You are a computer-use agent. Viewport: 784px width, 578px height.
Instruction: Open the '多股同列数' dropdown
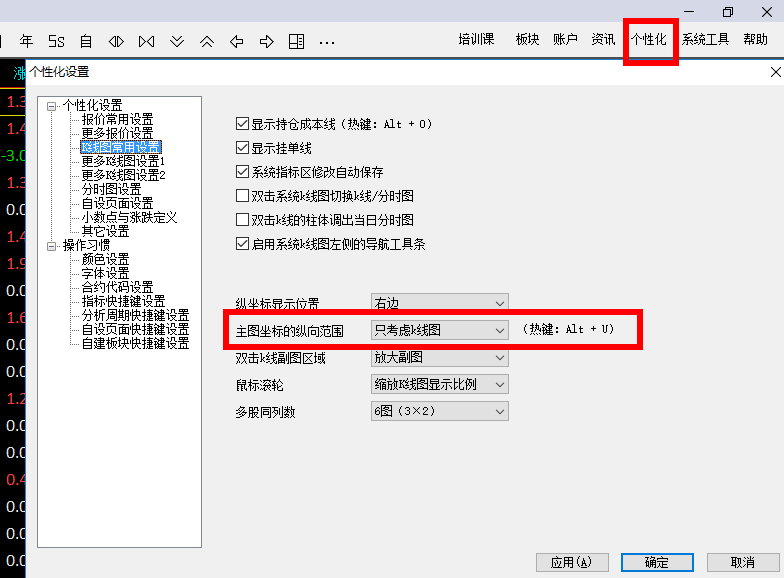pyautogui.click(x=439, y=411)
